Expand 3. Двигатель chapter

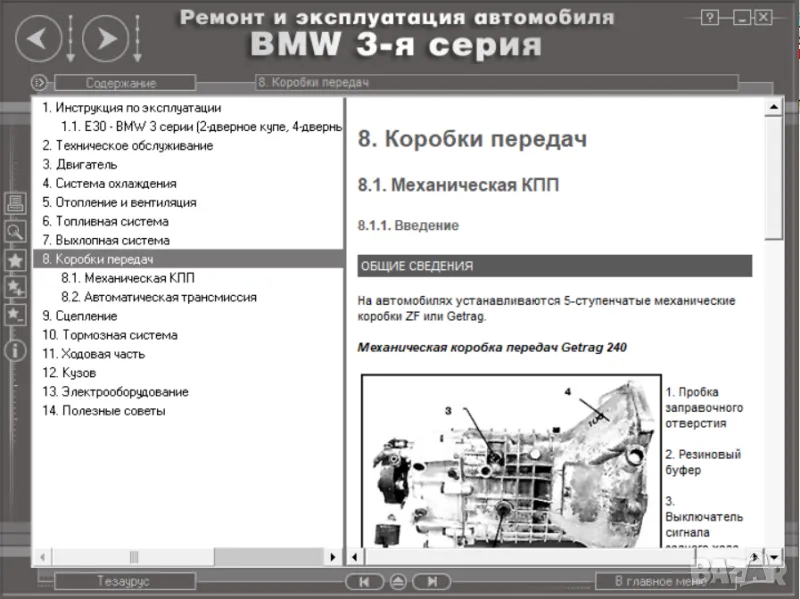(x=79, y=164)
